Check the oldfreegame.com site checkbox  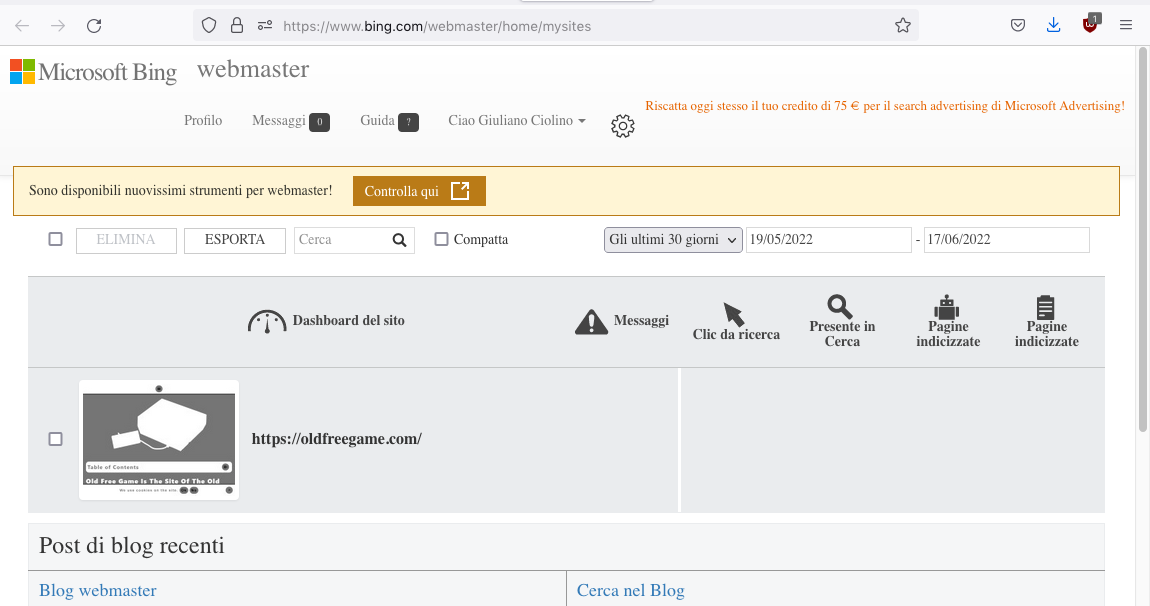coord(55,439)
